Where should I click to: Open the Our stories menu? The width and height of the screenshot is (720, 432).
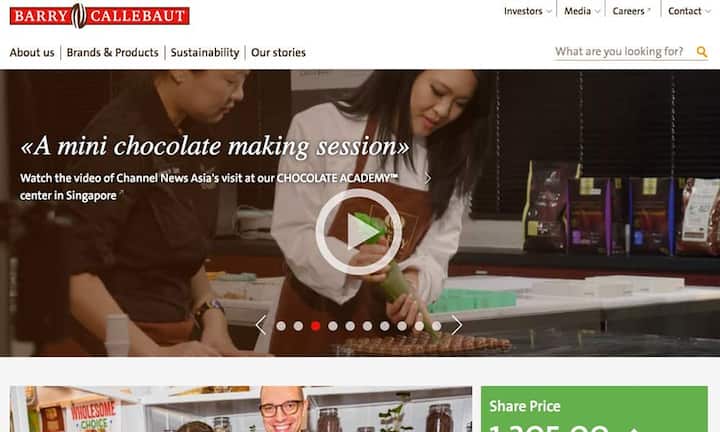pos(278,52)
